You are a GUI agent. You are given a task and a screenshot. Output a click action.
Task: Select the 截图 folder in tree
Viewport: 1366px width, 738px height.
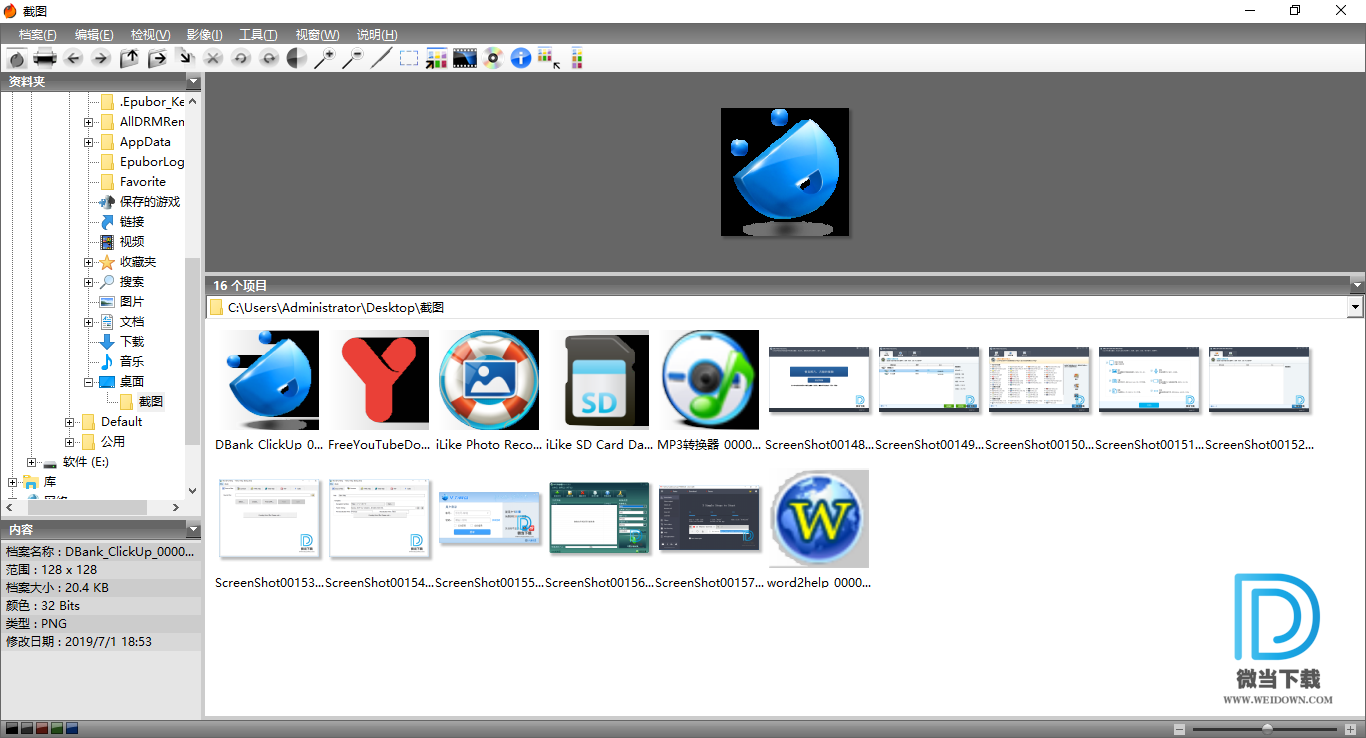click(x=150, y=402)
